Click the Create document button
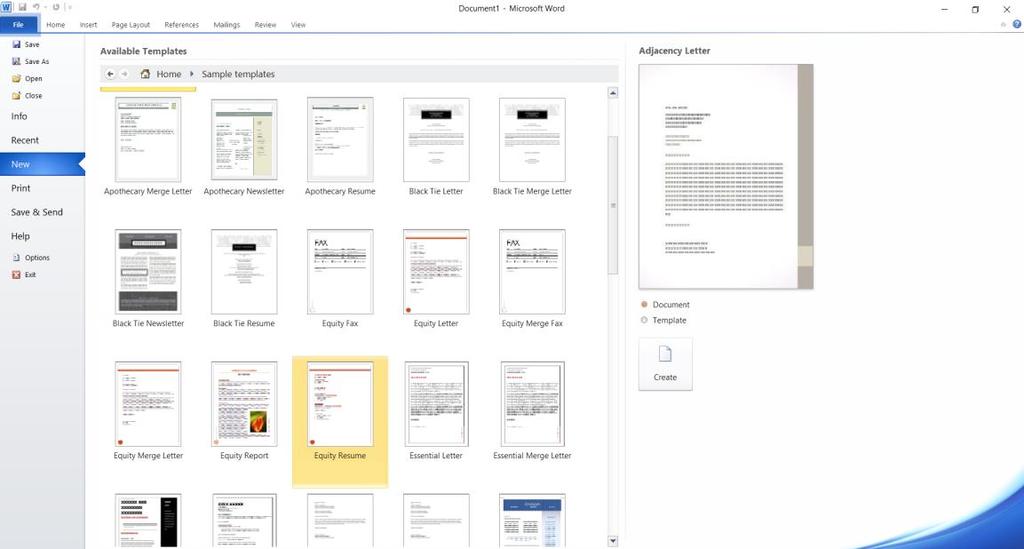1024x549 pixels. tap(665, 364)
